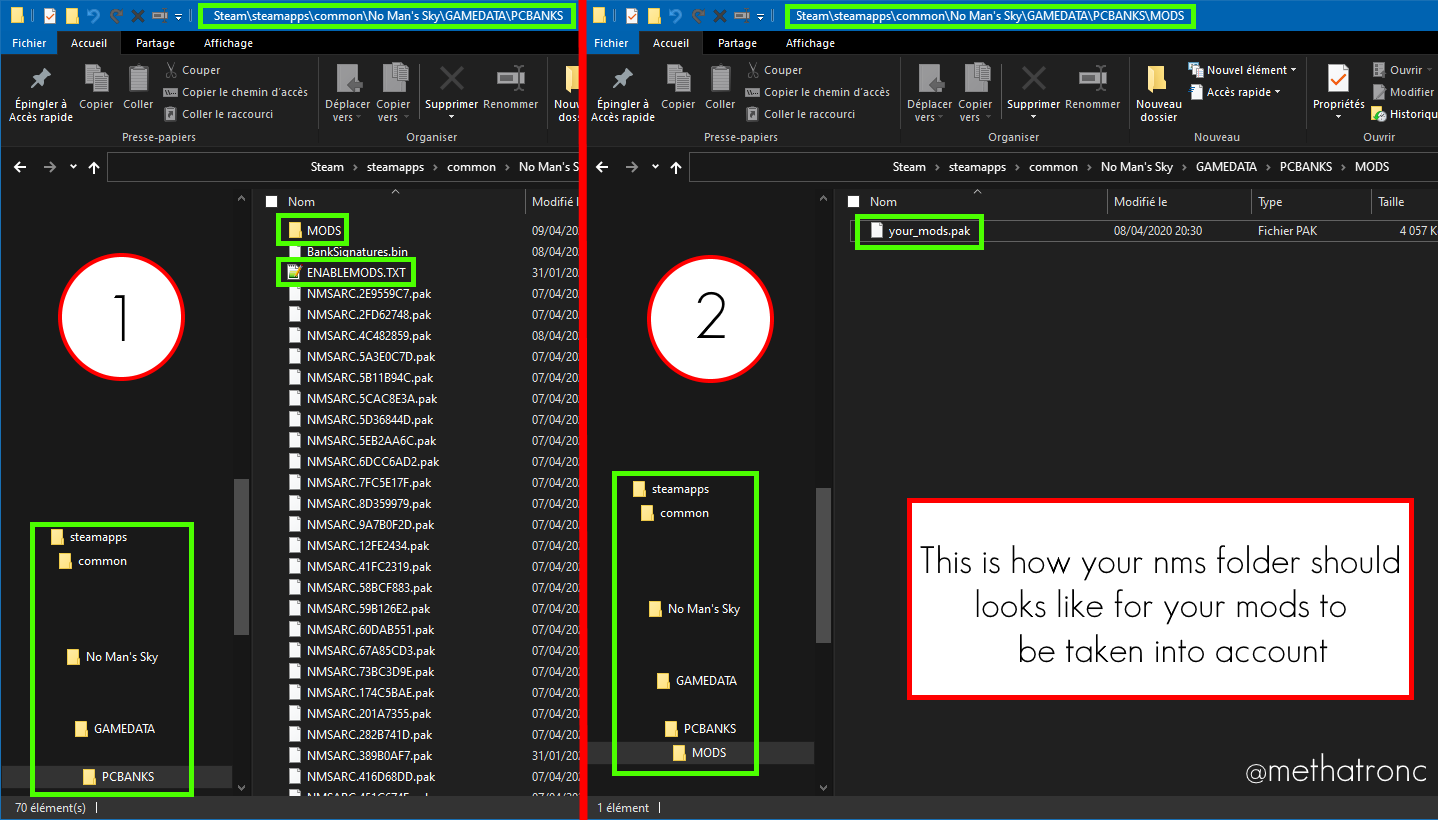1438x820 pixels.
Task: Open recent locations chevron in left window
Action: (73, 168)
